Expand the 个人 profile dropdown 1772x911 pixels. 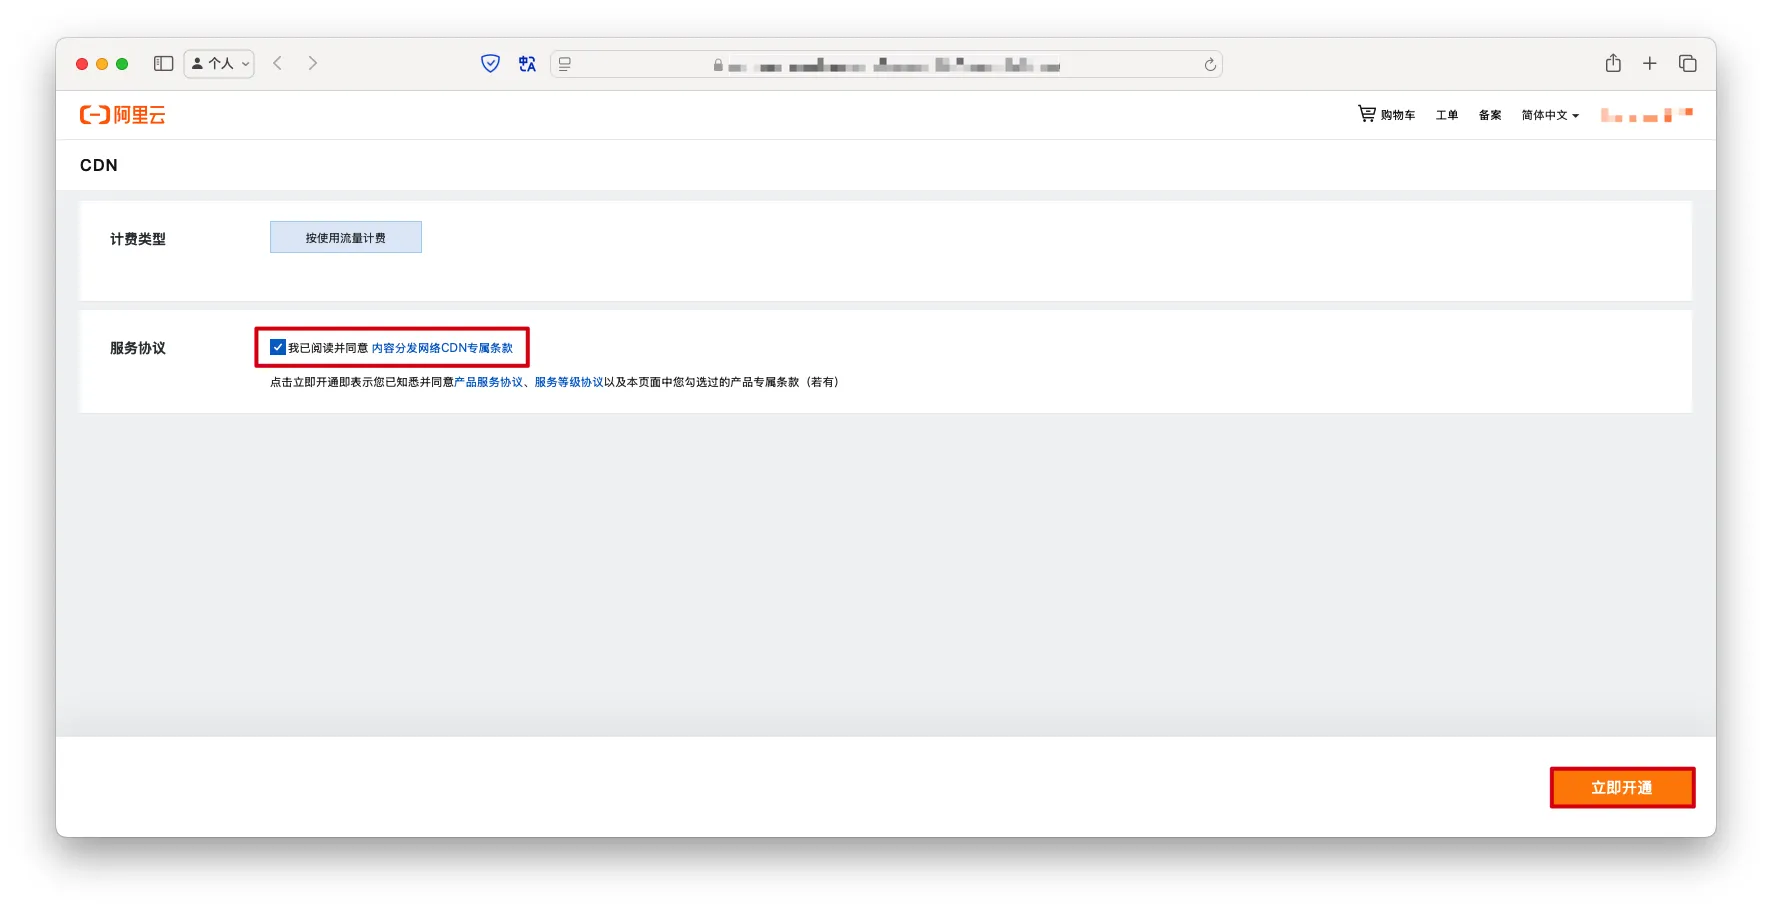pyautogui.click(x=219, y=63)
